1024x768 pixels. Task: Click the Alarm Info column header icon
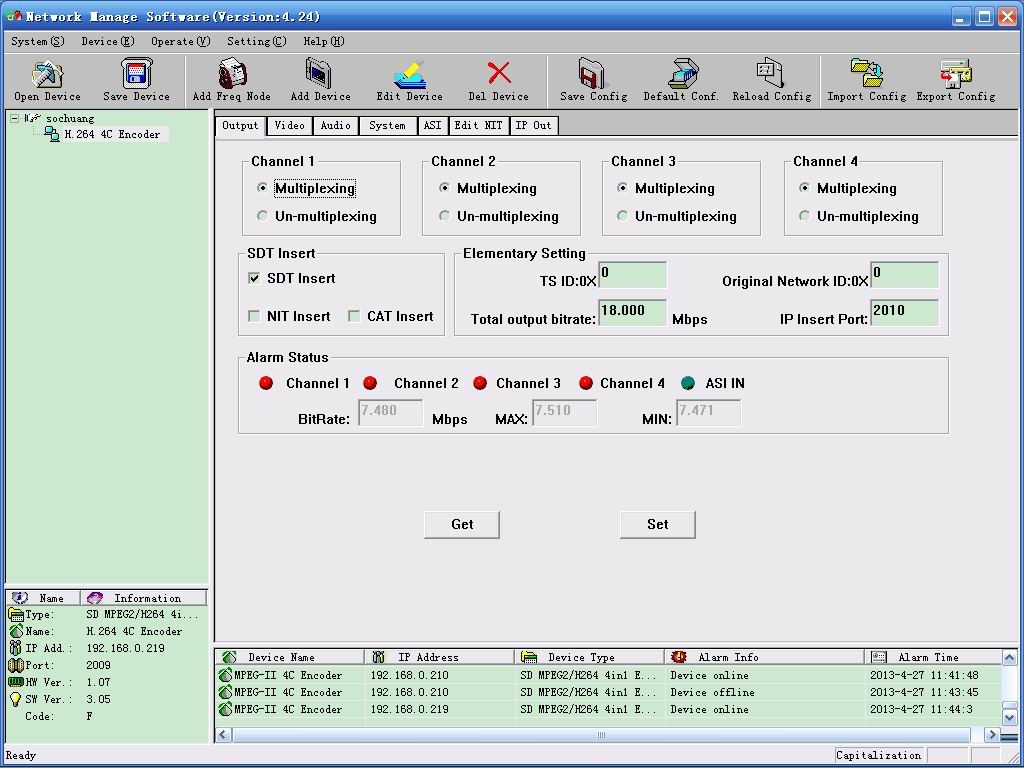679,657
